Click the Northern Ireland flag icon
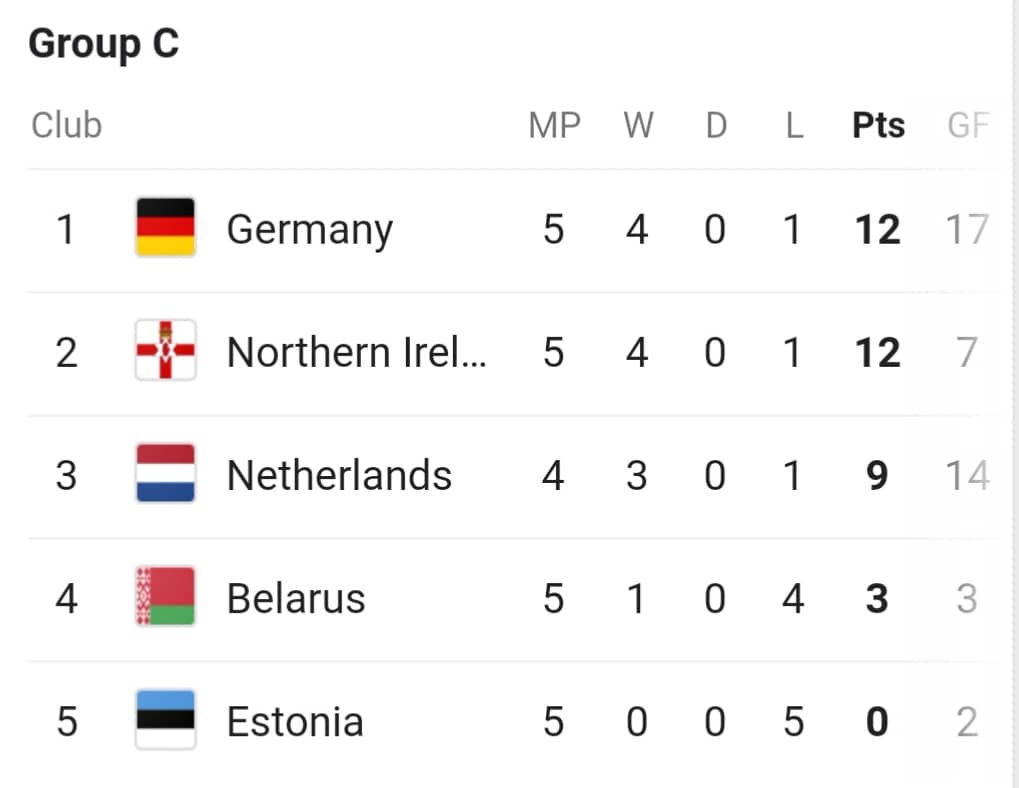Viewport: 1019px width, 788px height. point(165,350)
